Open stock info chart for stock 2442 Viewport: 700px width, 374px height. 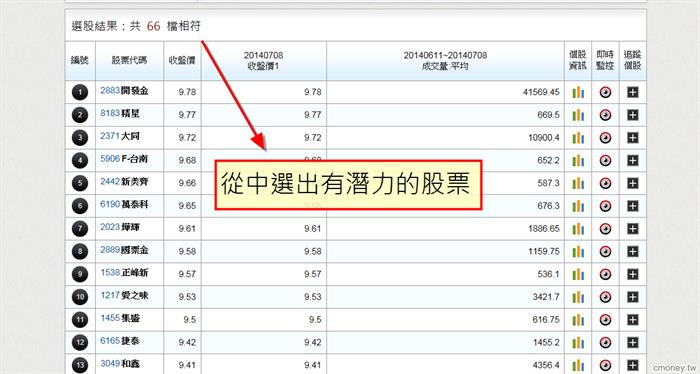pos(578,183)
